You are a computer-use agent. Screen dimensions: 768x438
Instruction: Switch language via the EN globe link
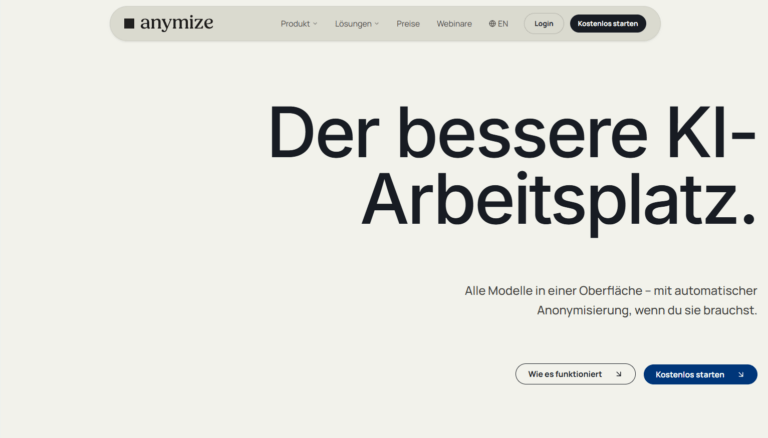(499, 24)
